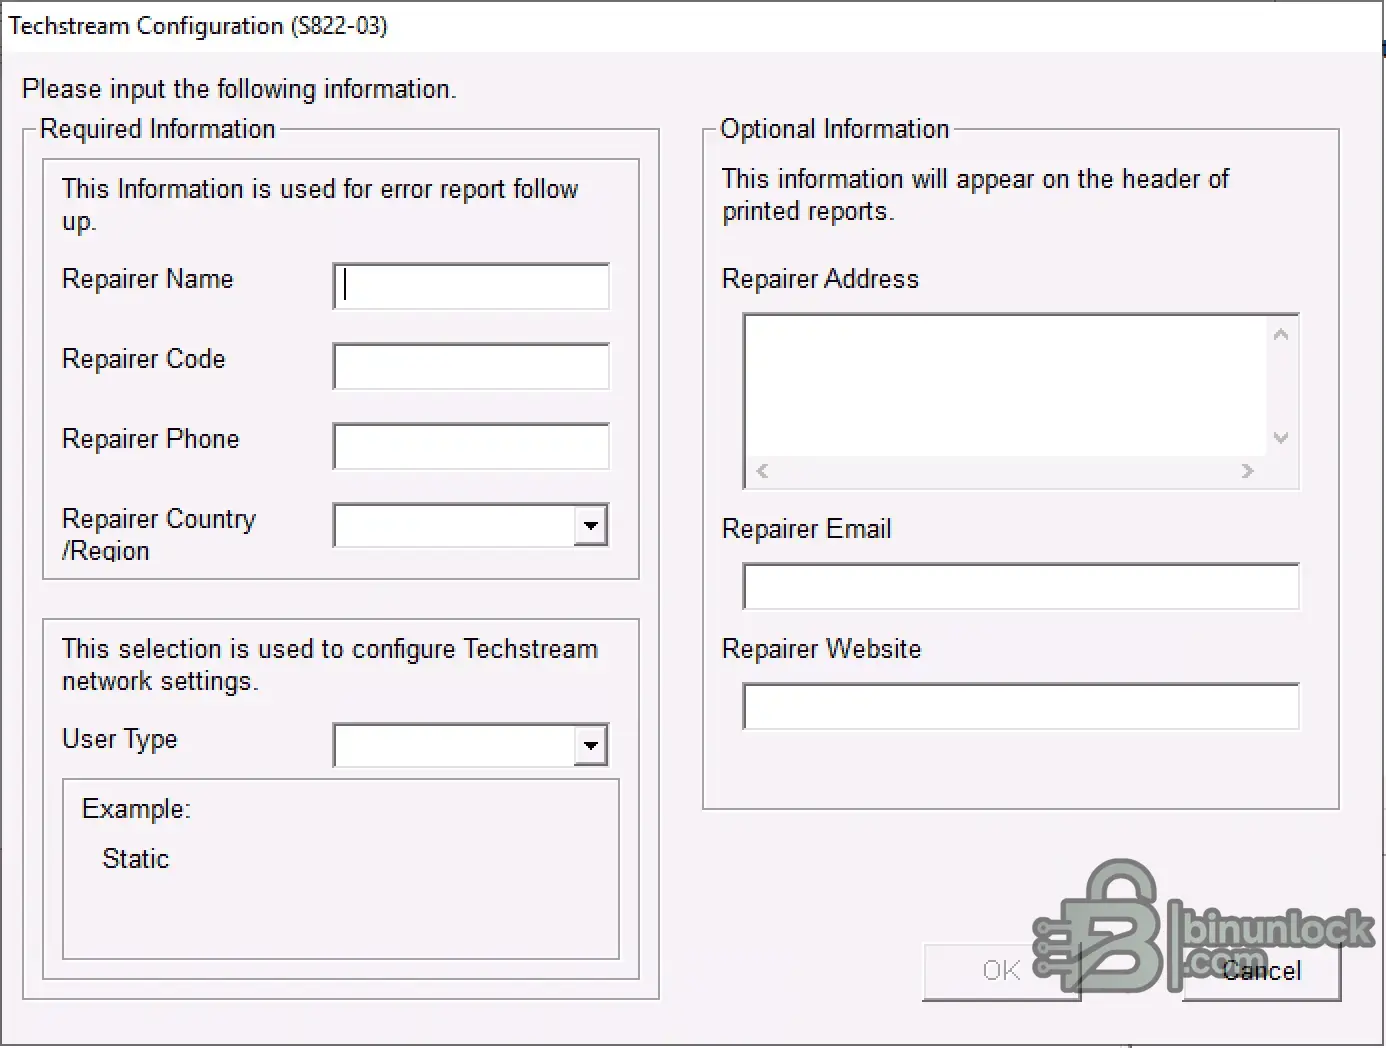Image resolution: width=1386 pixels, height=1048 pixels.
Task: Click the 'Required Information' group heading
Action: tap(158, 129)
